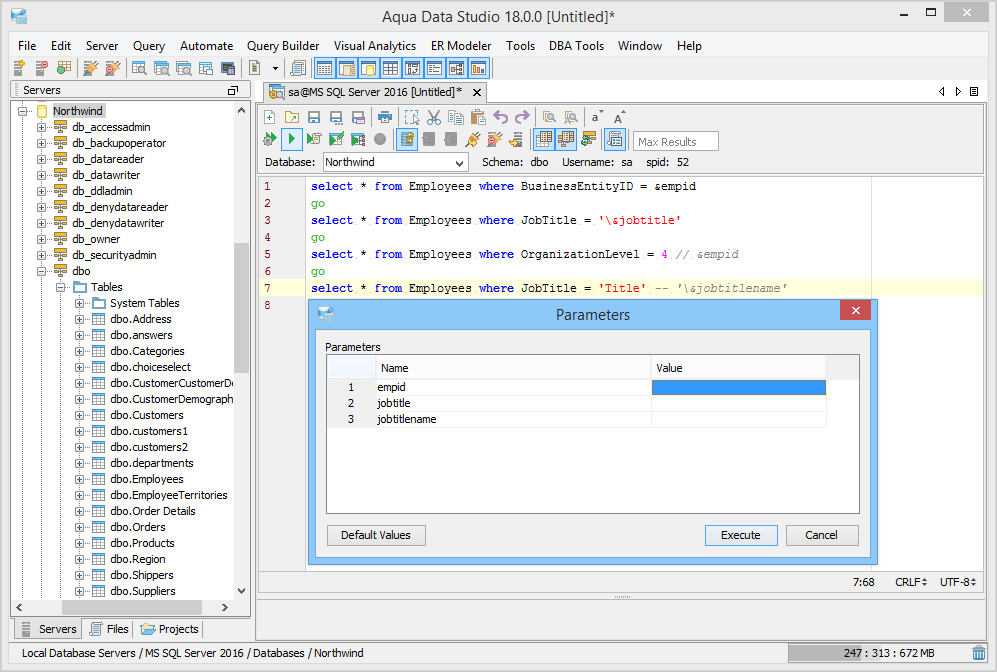This screenshot has height=672, width=997.
Task: Click the green Execute query play icon
Action: tap(292, 139)
